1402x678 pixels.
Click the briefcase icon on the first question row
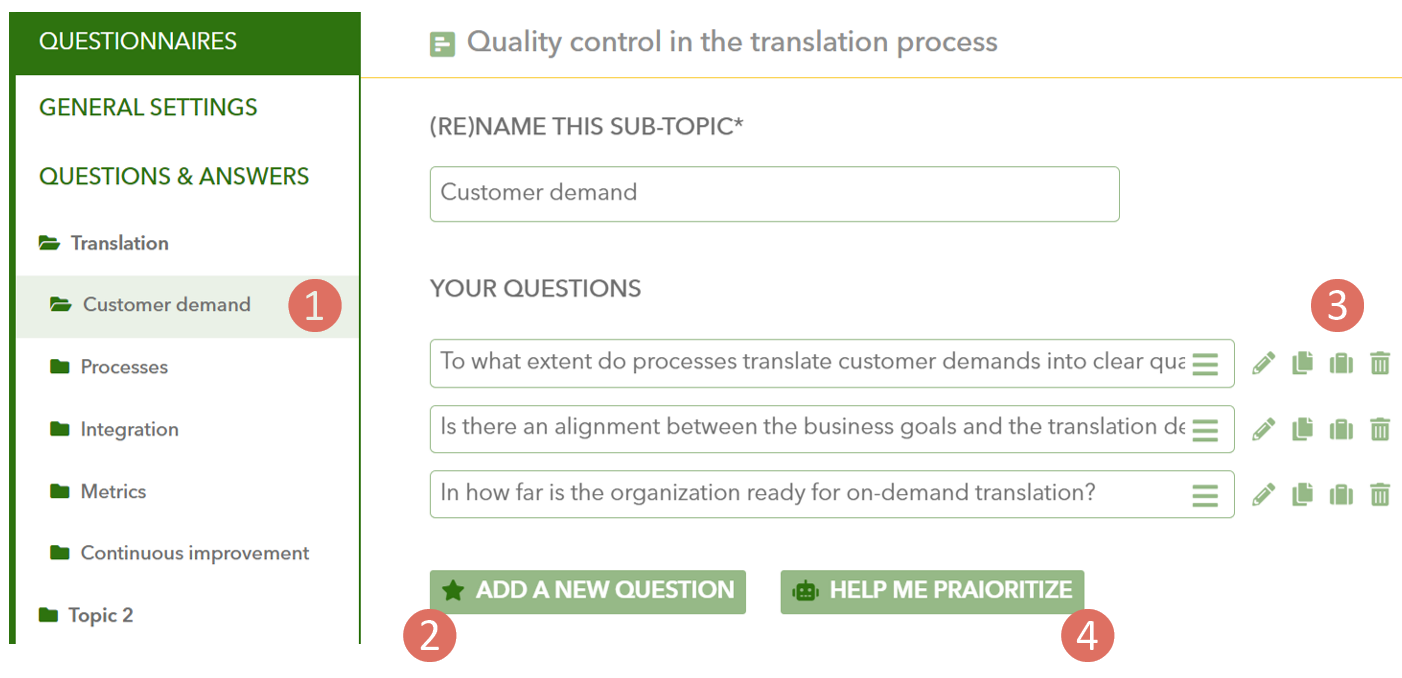(x=1341, y=363)
